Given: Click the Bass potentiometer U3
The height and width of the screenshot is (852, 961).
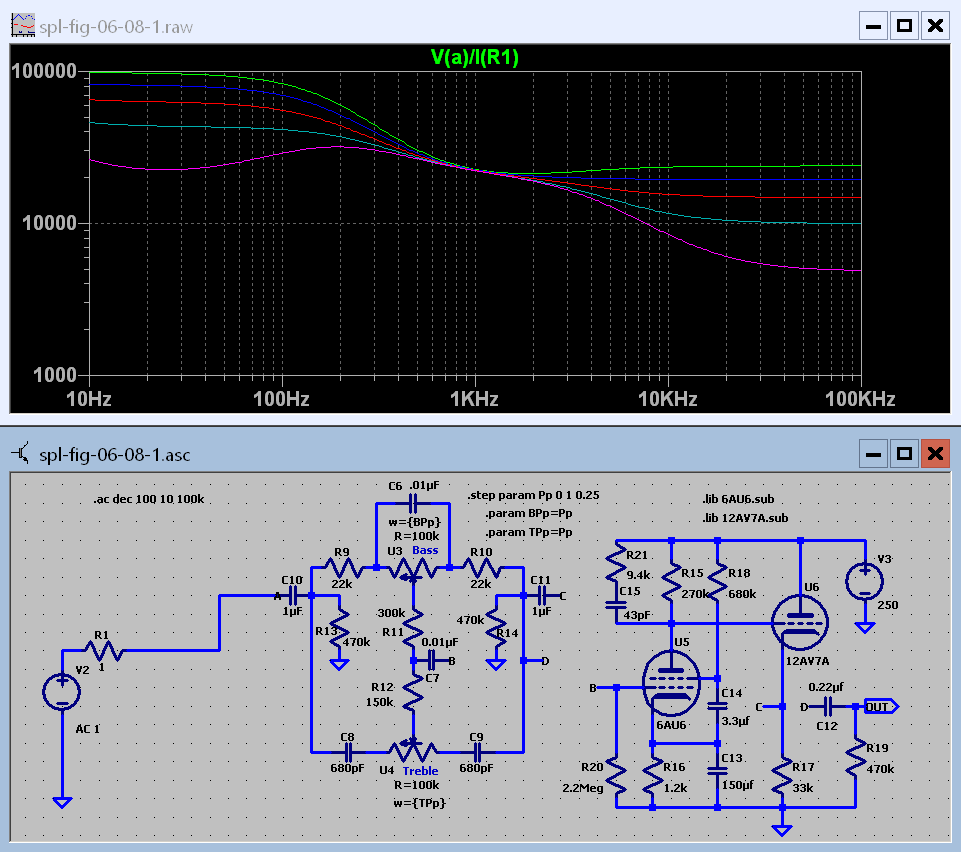Looking at the screenshot, I should (412, 568).
